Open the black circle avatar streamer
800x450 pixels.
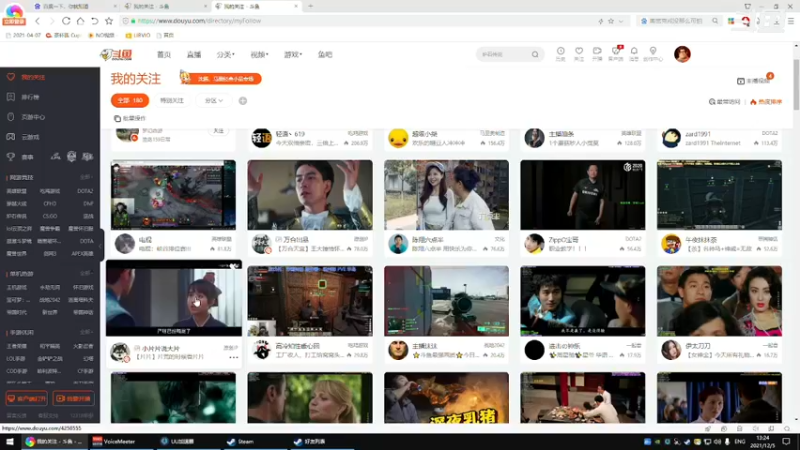pos(534,350)
